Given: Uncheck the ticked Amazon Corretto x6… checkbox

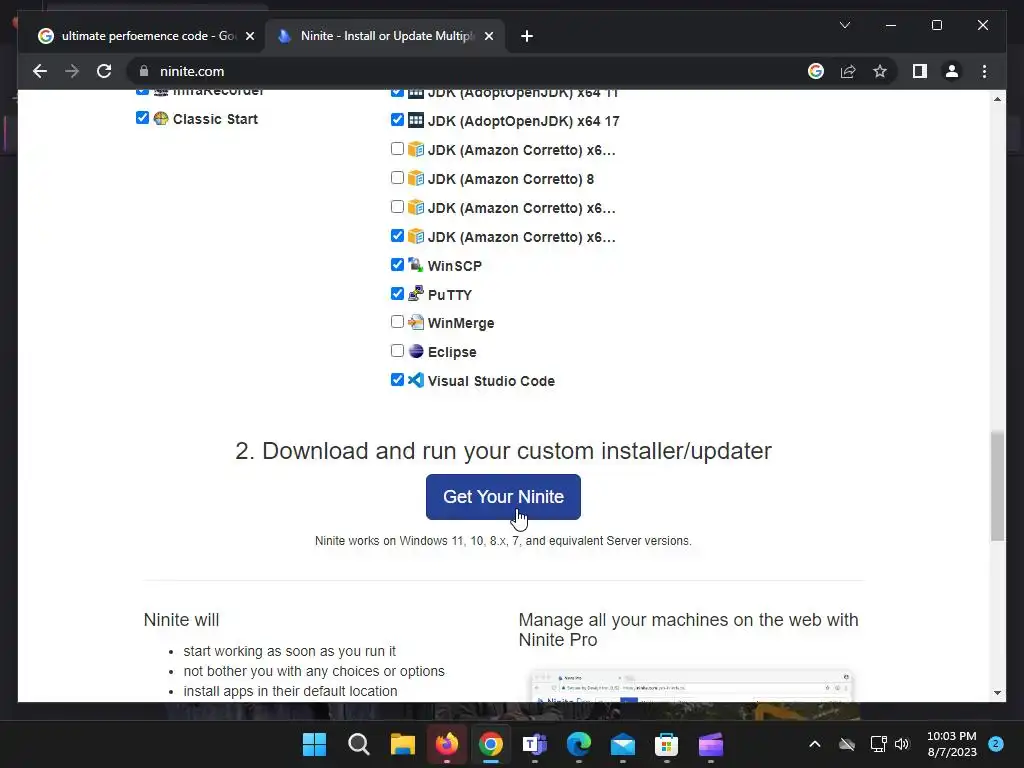Looking at the screenshot, I should tap(397, 235).
